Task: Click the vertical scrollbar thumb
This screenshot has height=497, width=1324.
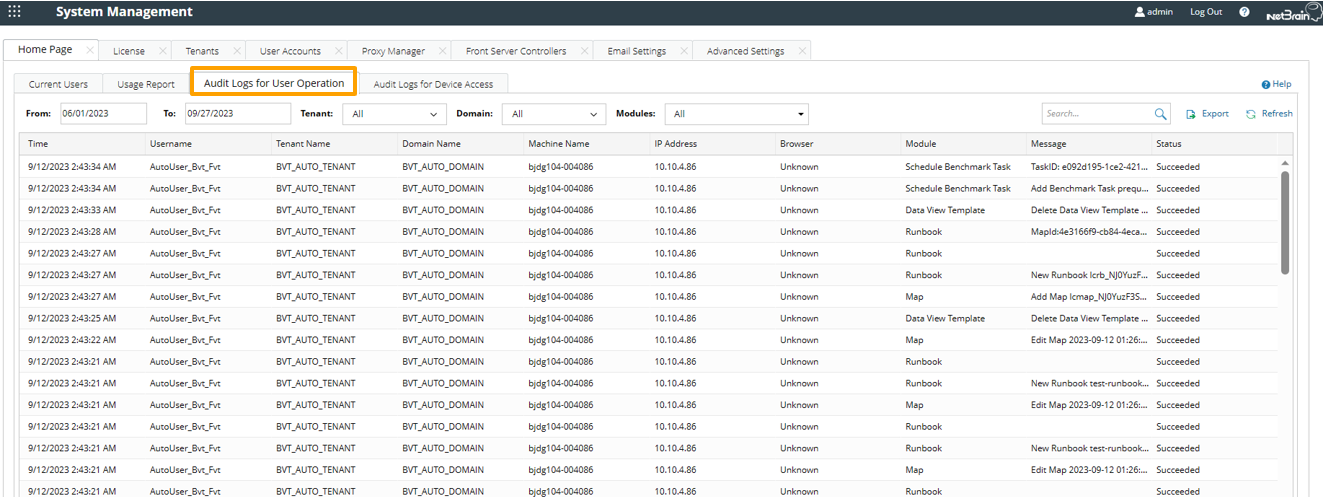Action: coord(1284,220)
